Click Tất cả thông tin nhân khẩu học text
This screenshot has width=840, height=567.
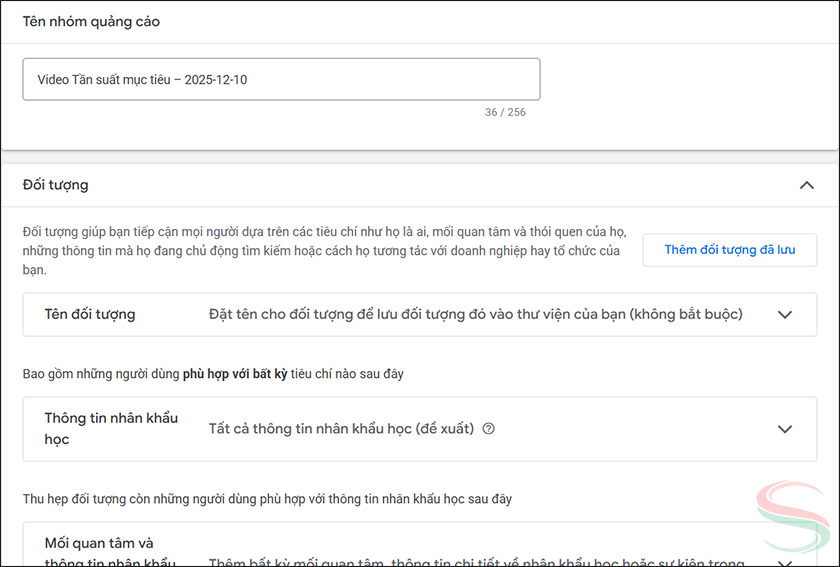click(x=340, y=429)
